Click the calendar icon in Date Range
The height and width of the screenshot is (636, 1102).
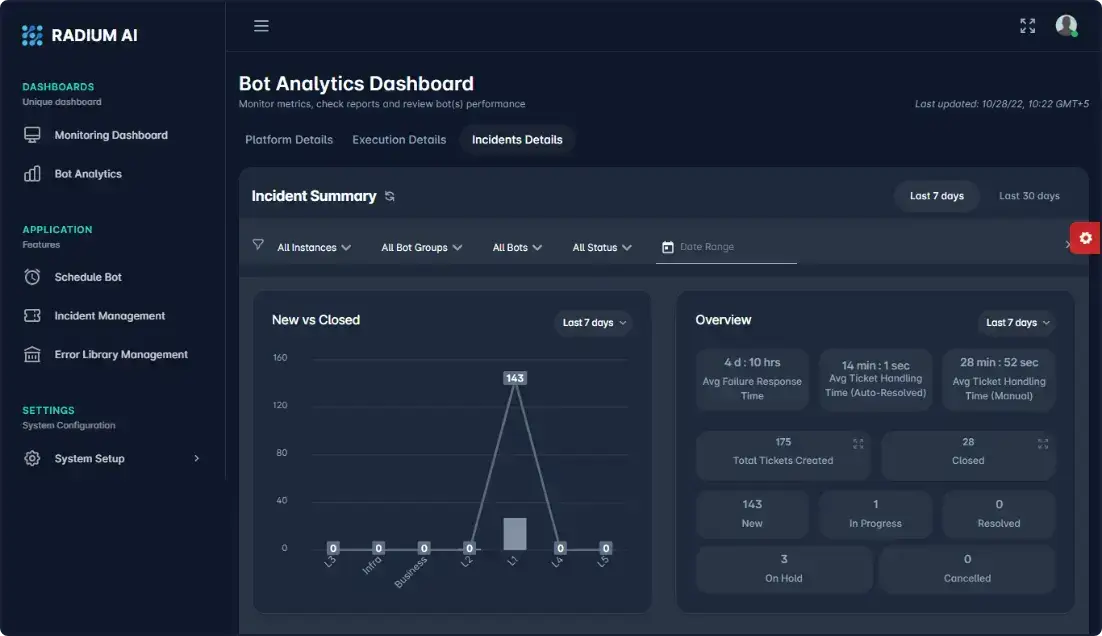point(668,247)
